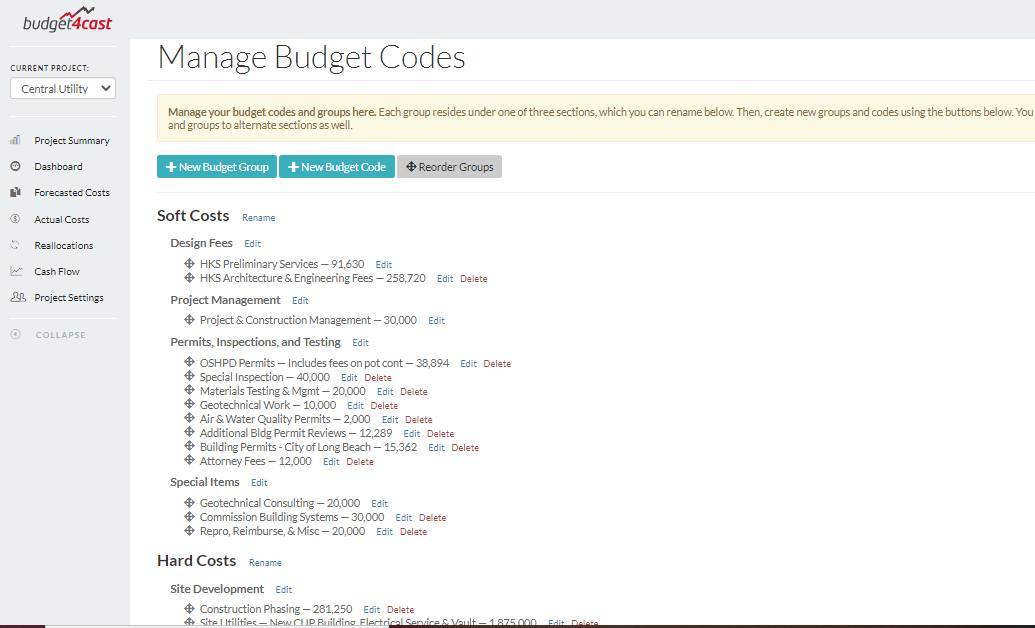Open Project Settings page
The height and width of the screenshot is (628, 1035).
coord(69,298)
